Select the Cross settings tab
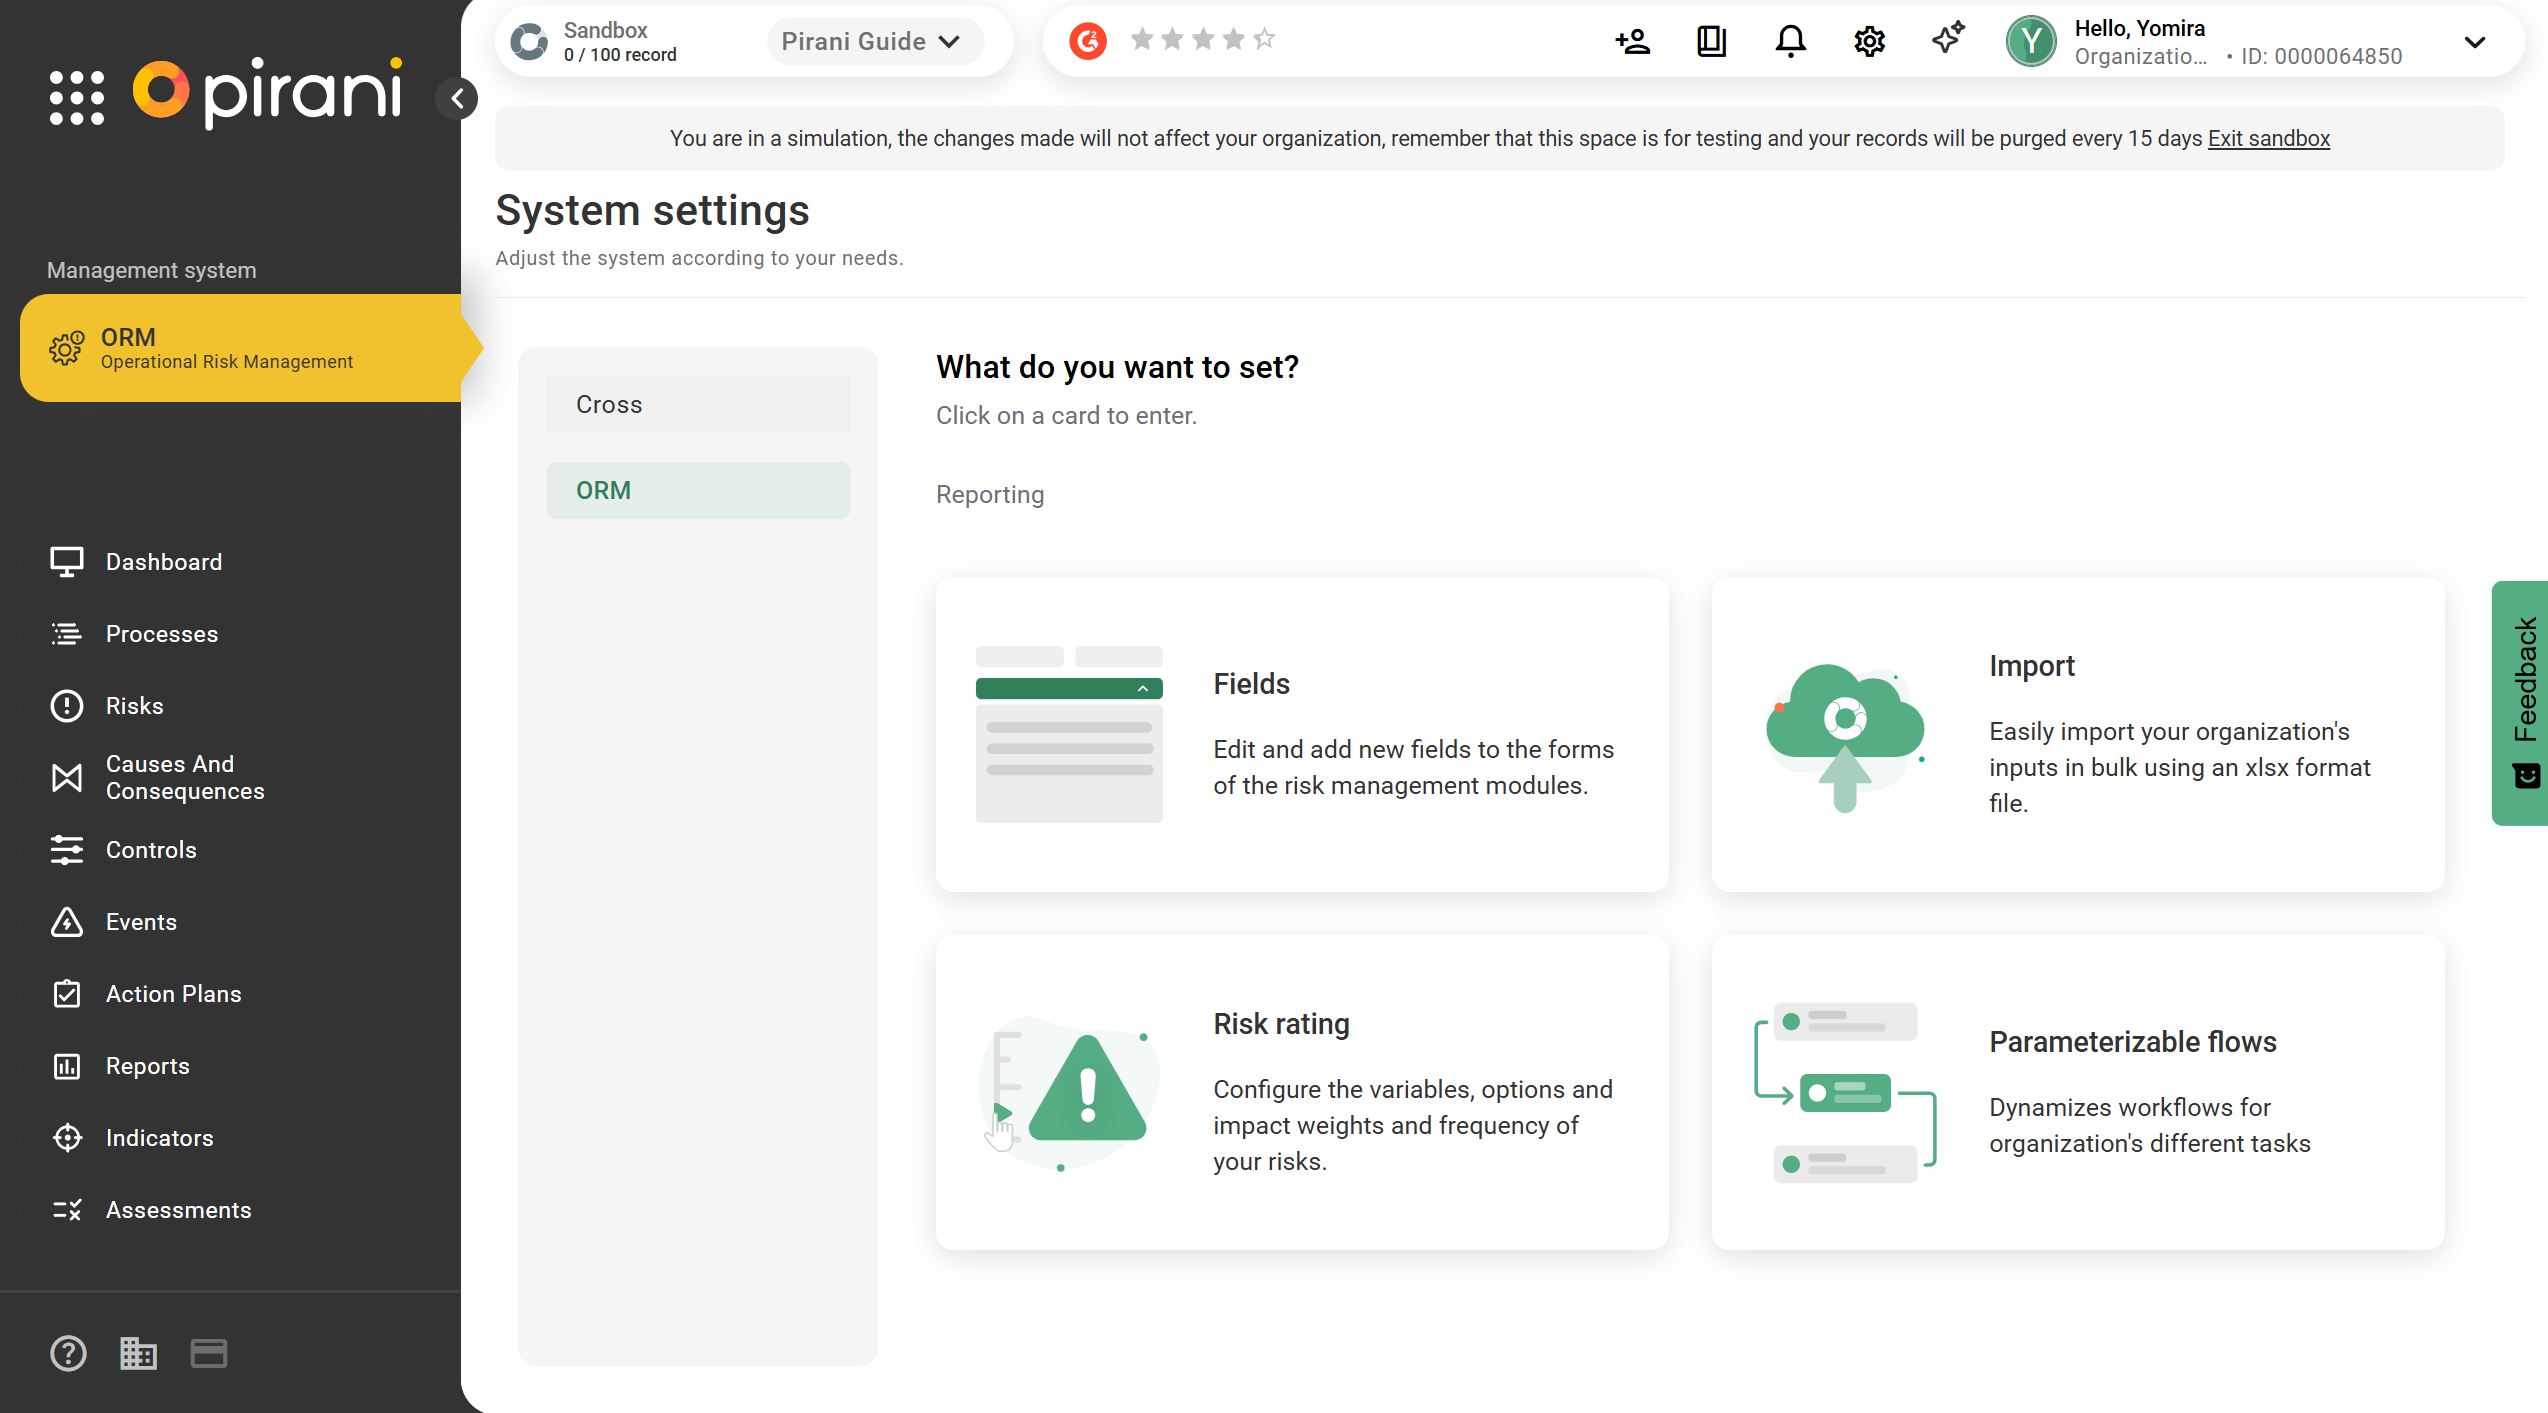 (x=698, y=404)
